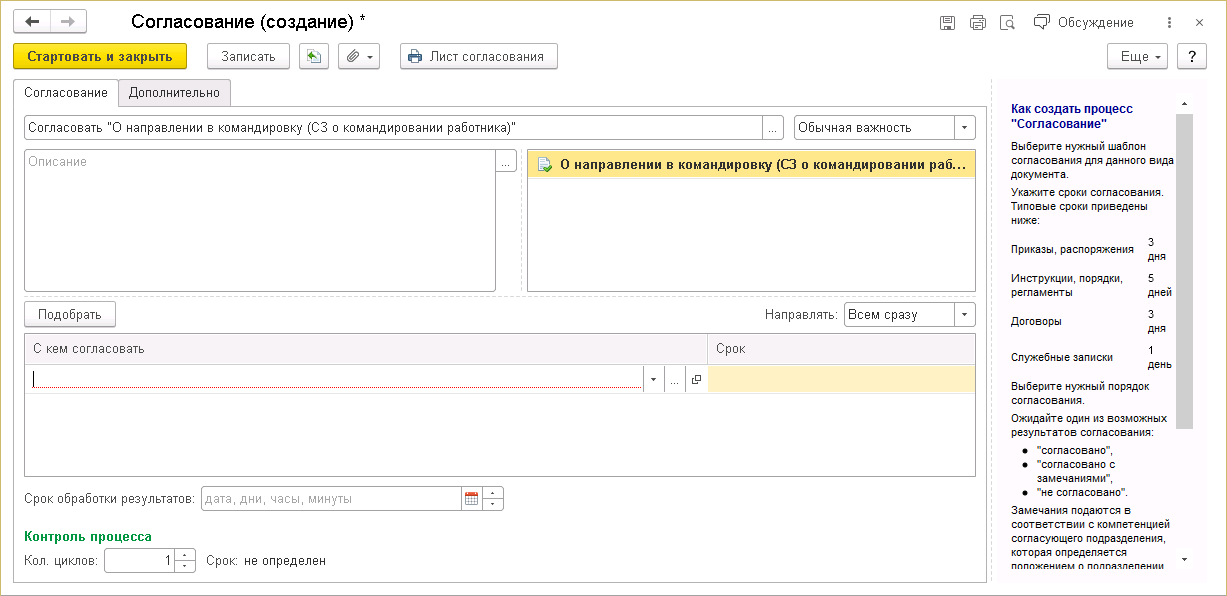Switch to the Дополнительно tab
1227x596 pixels.
tap(174, 93)
